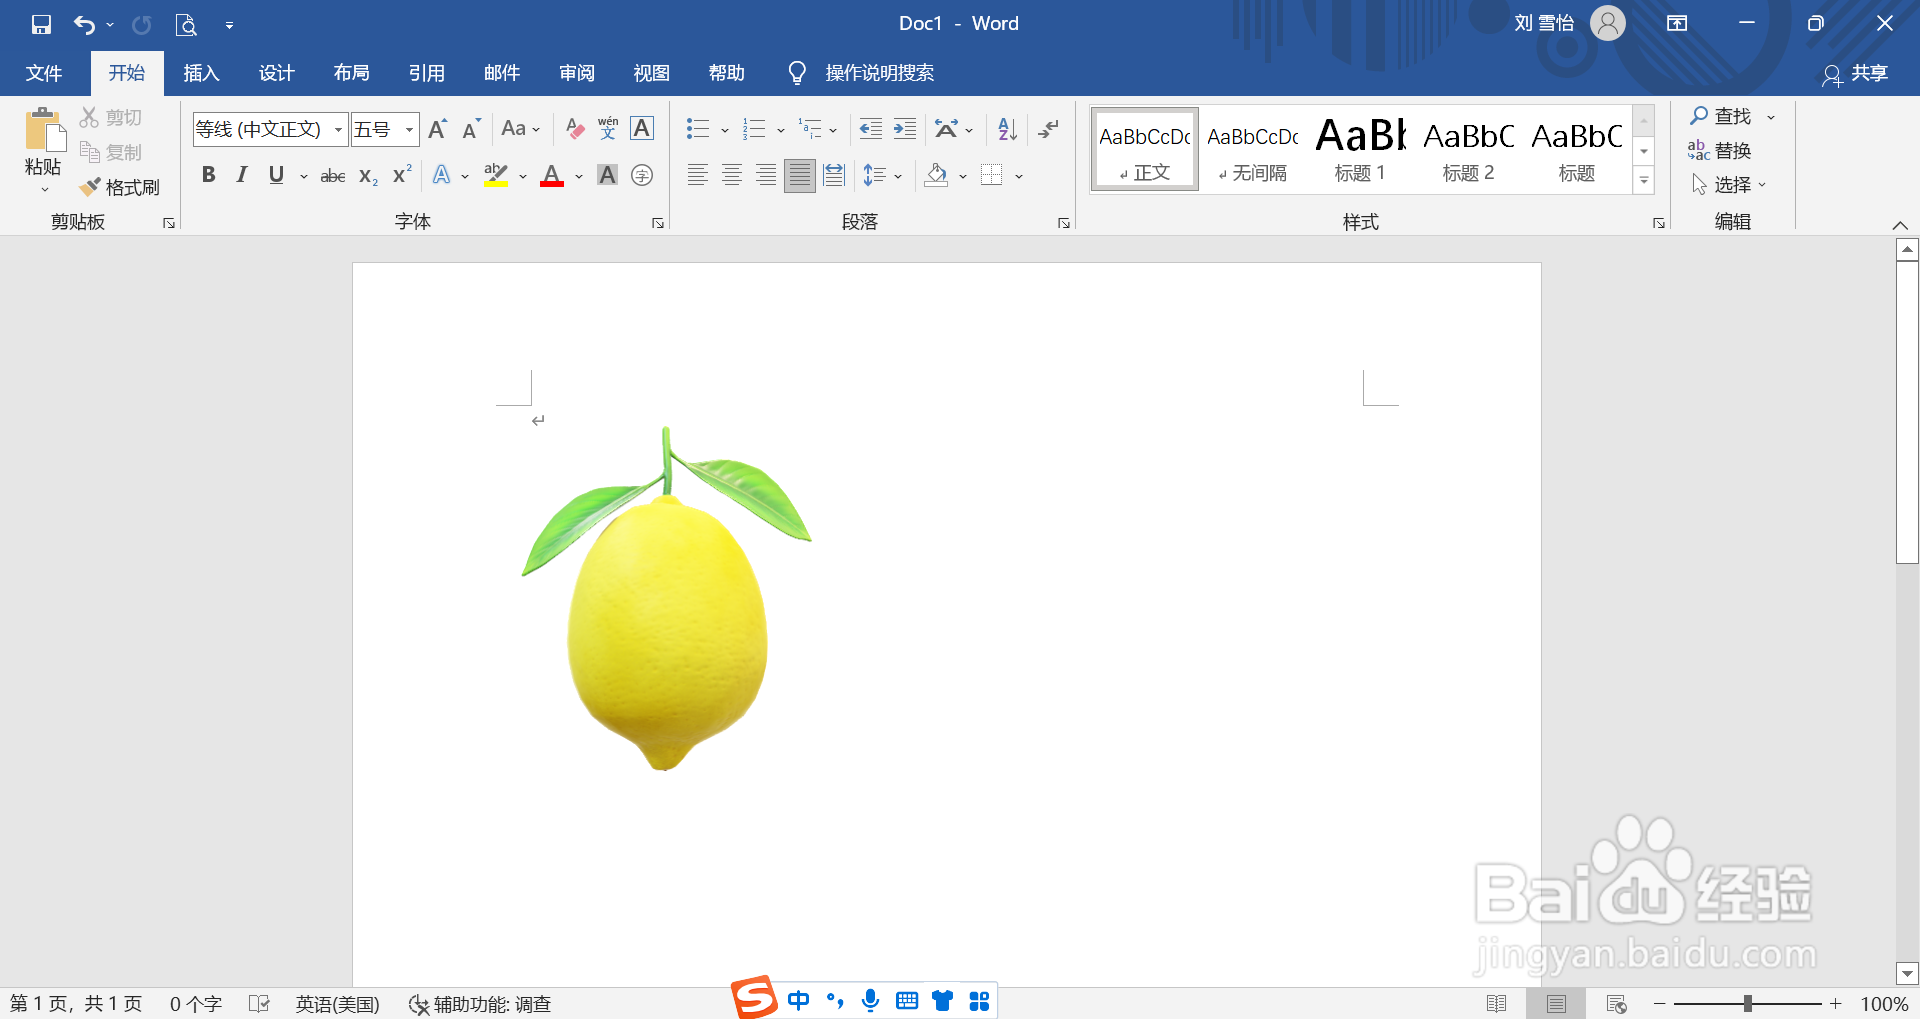Screen dimensions: 1920x1019
Task: Open the Sogou input method keyboard icon
Action: (907, 1001)
